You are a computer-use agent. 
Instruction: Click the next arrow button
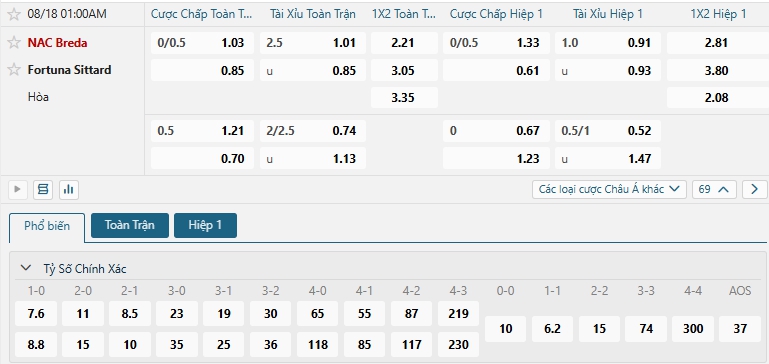[x=755, y=189]
